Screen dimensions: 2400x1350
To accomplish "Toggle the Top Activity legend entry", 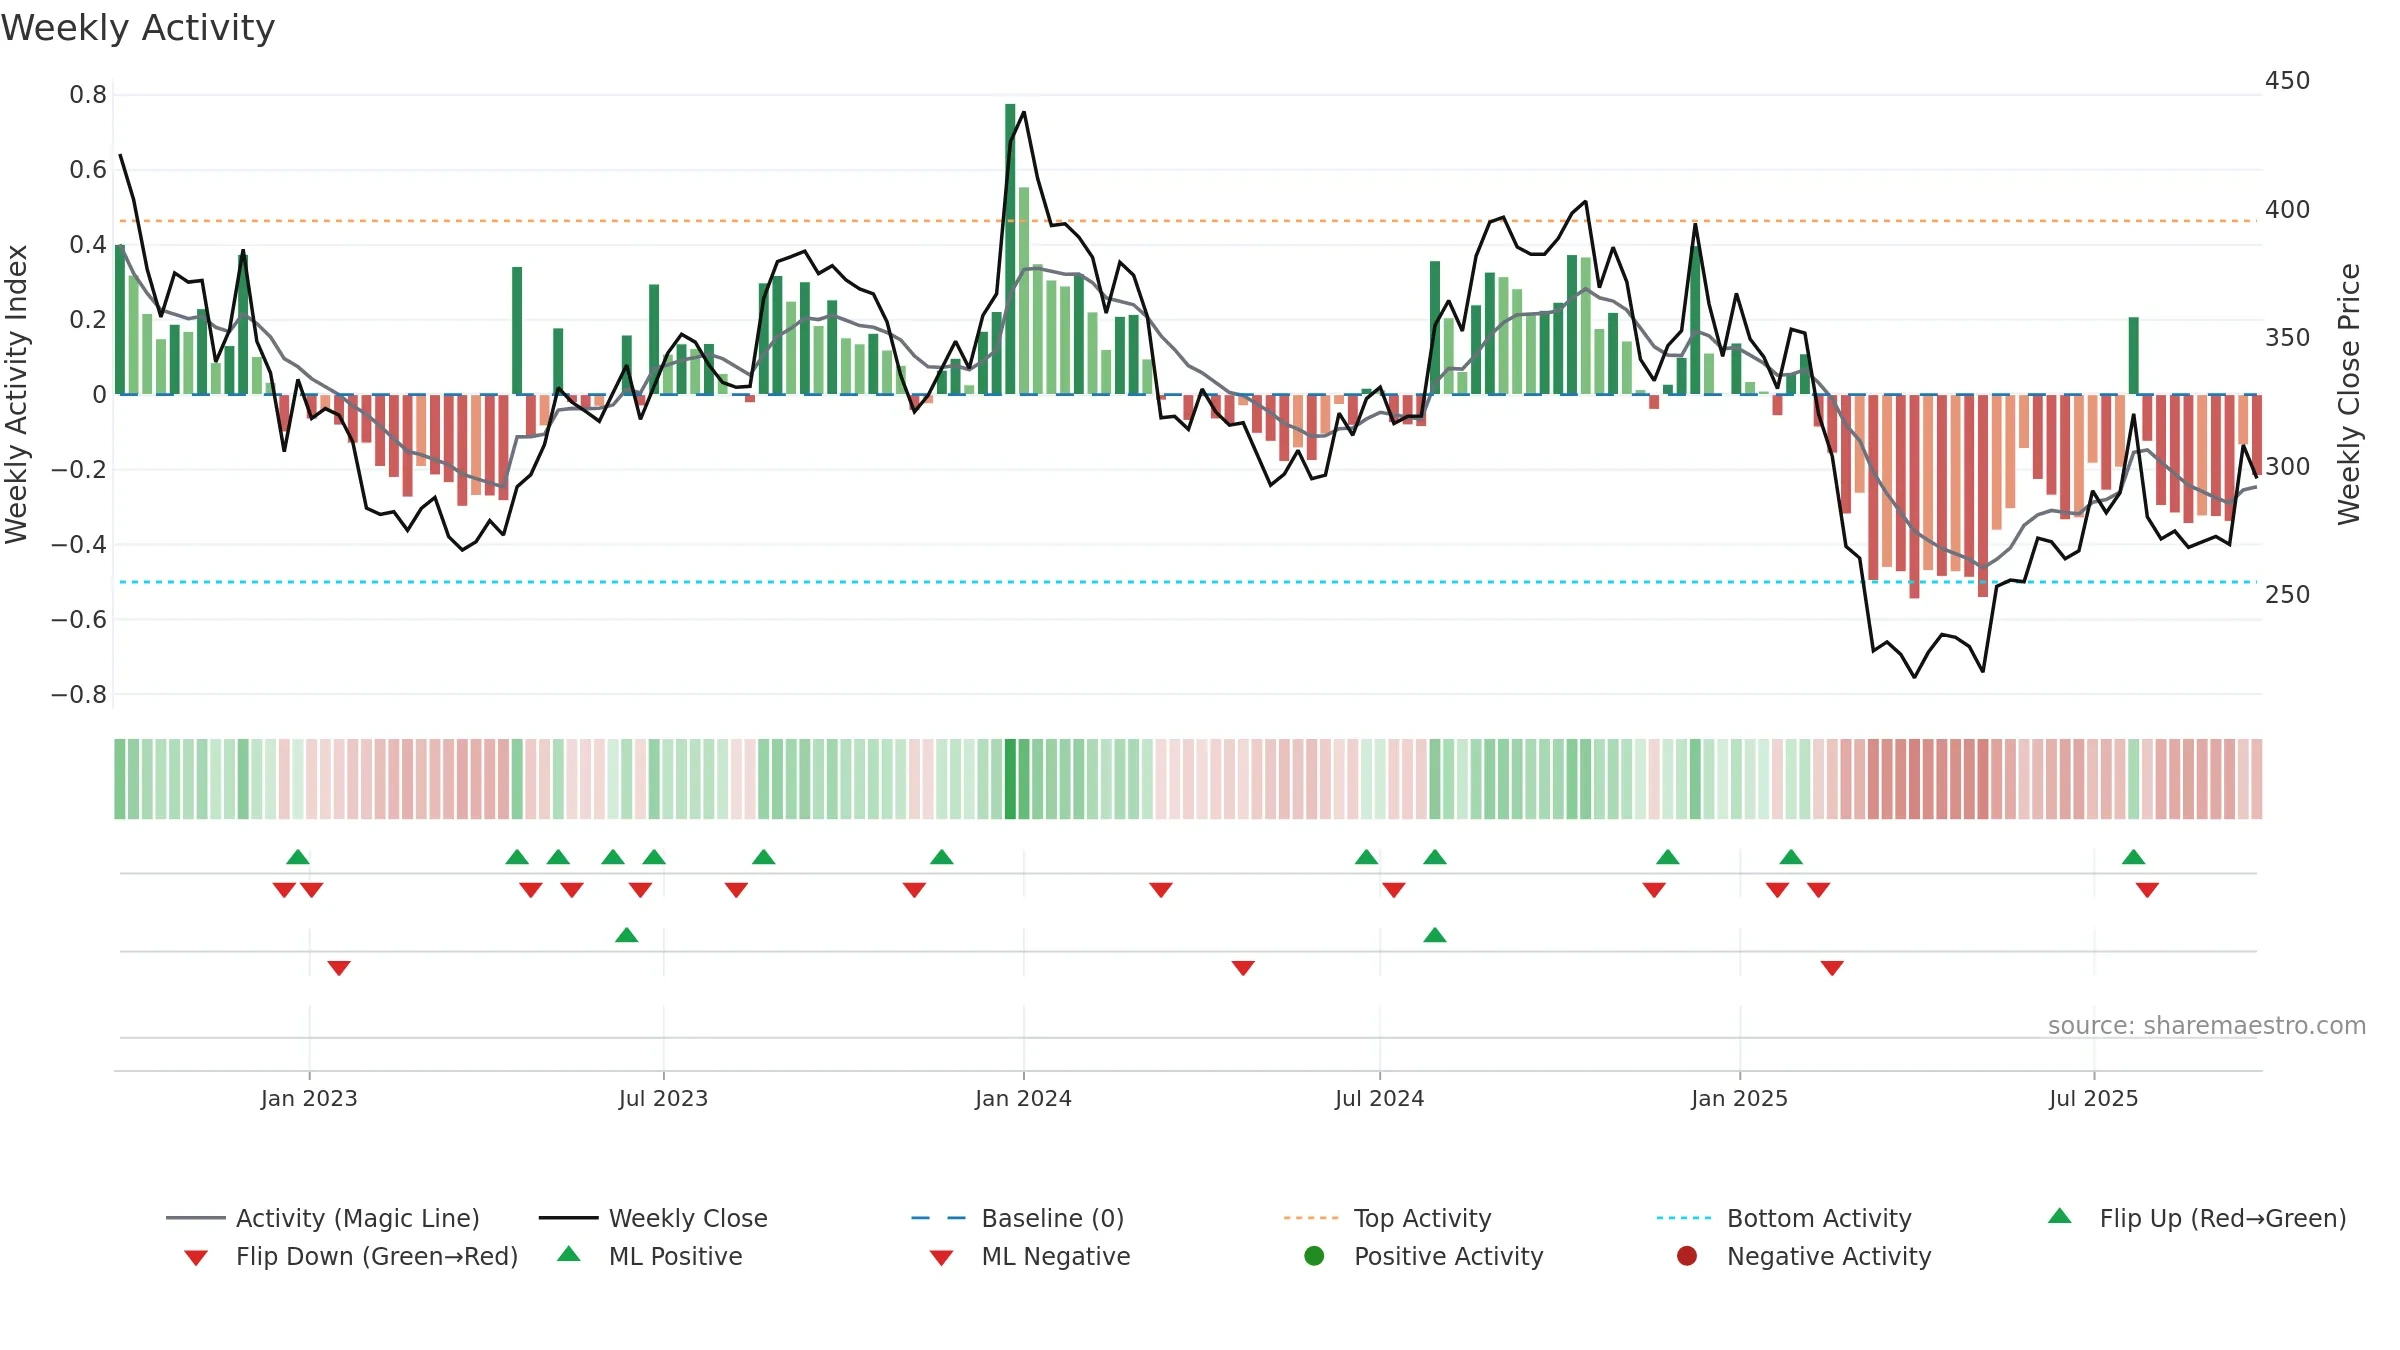I will point(1387,1218).
